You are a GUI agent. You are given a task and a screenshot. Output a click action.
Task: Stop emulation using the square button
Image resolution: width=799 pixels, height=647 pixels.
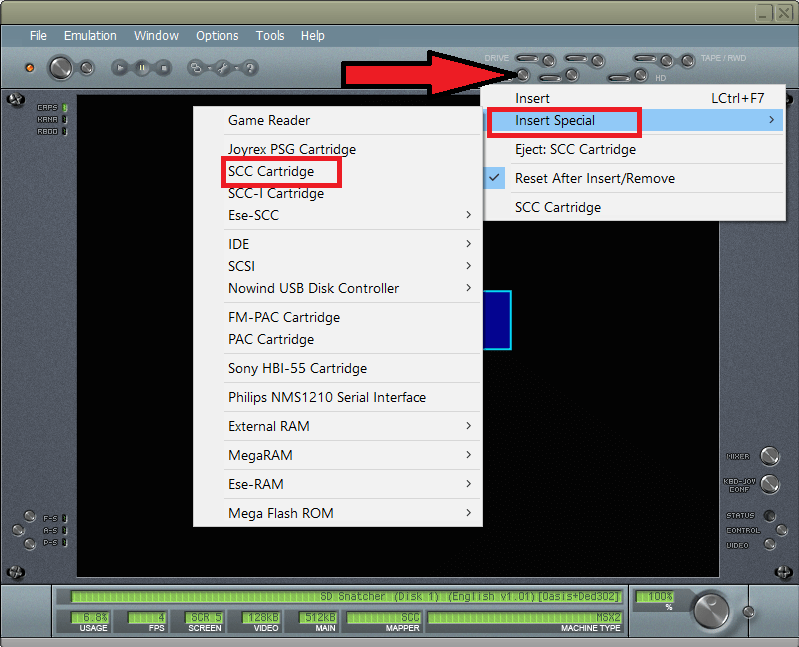click(162, 68)
